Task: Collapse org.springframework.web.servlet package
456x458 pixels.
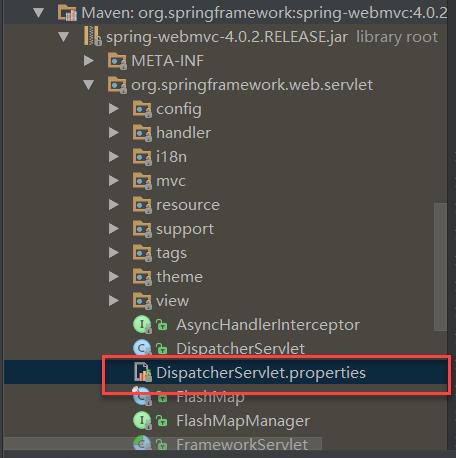Action: point(89,85)
